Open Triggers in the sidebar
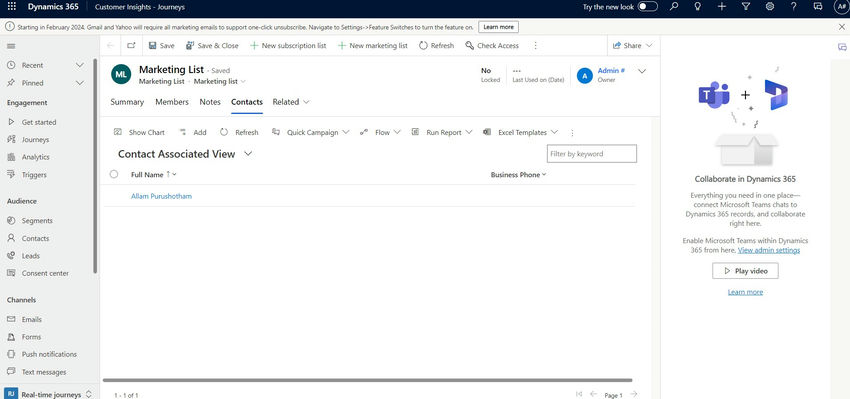850x399 pixels. (x=34, y=175)
